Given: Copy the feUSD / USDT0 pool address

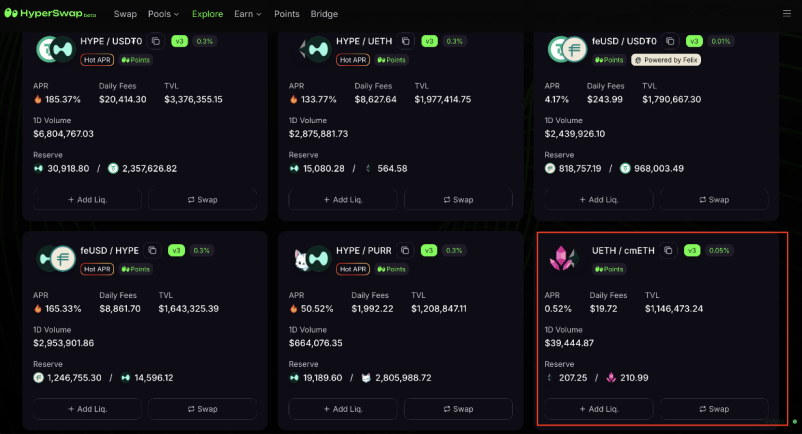Looking at the screenshot, I should pyautogui.click(x=670, y=41).
